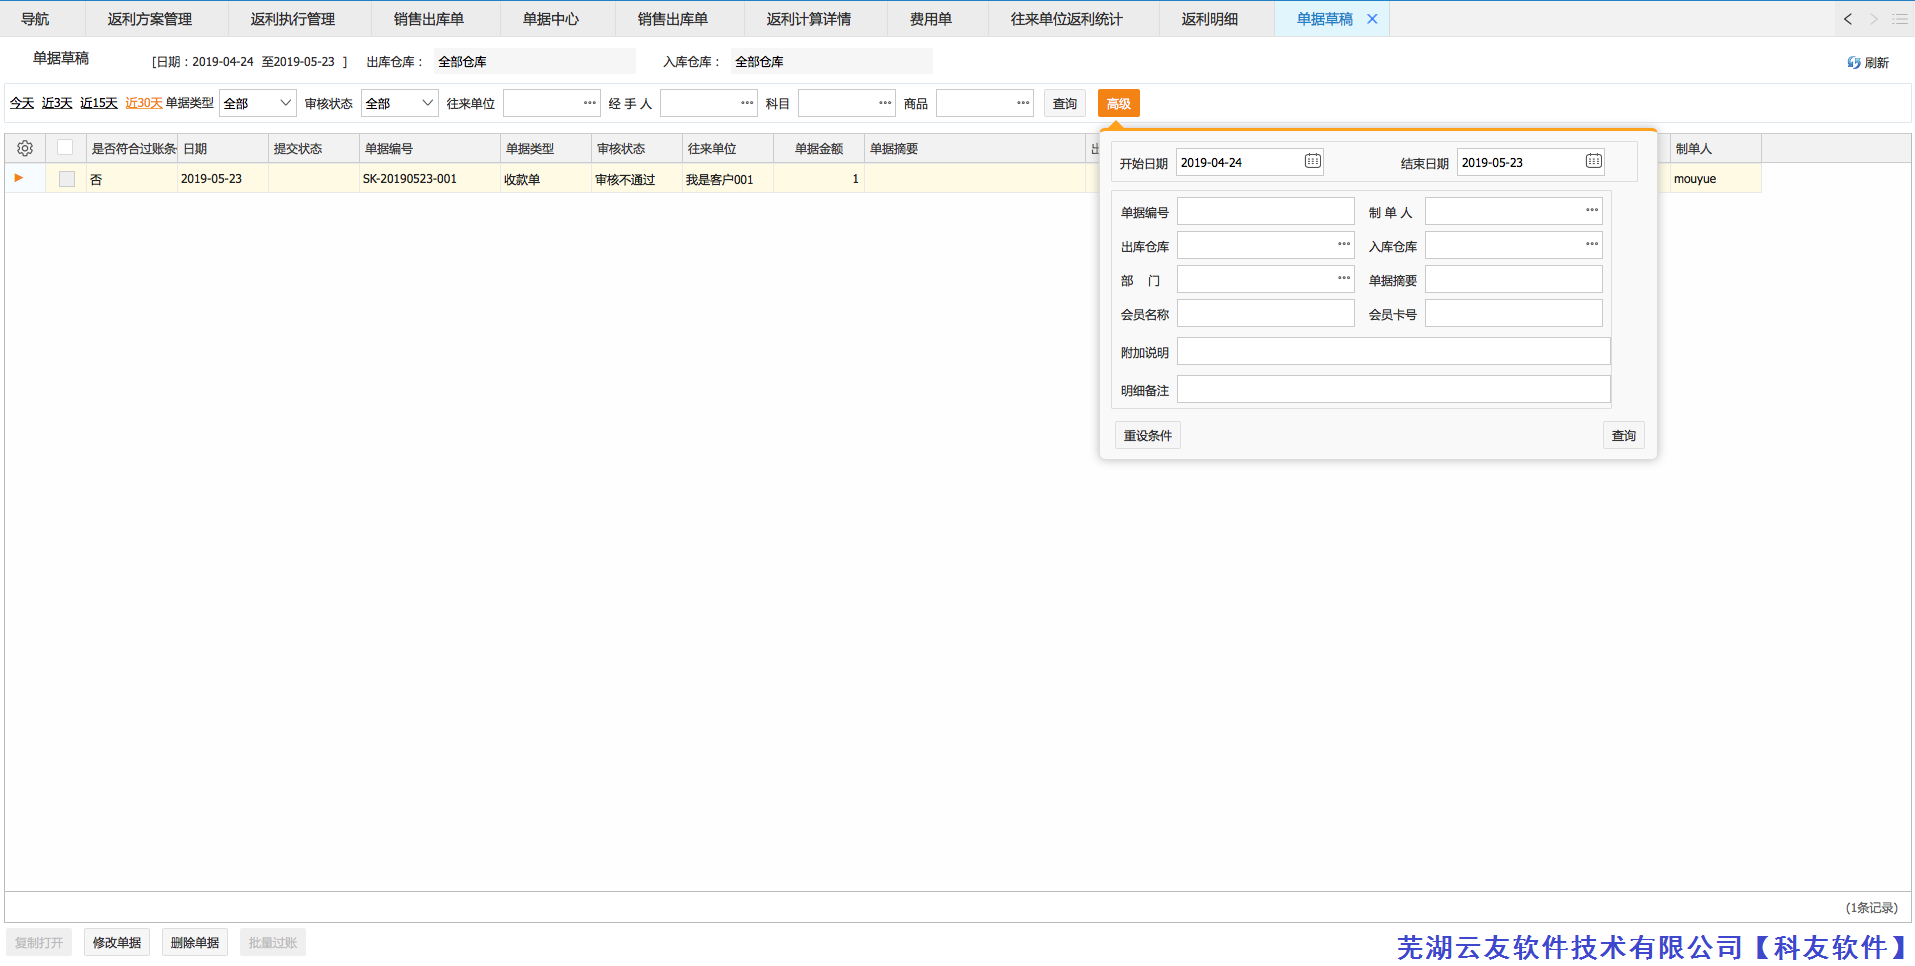
Task: Sort by the 单据编号 column header
Action: (x=430, y=148)
